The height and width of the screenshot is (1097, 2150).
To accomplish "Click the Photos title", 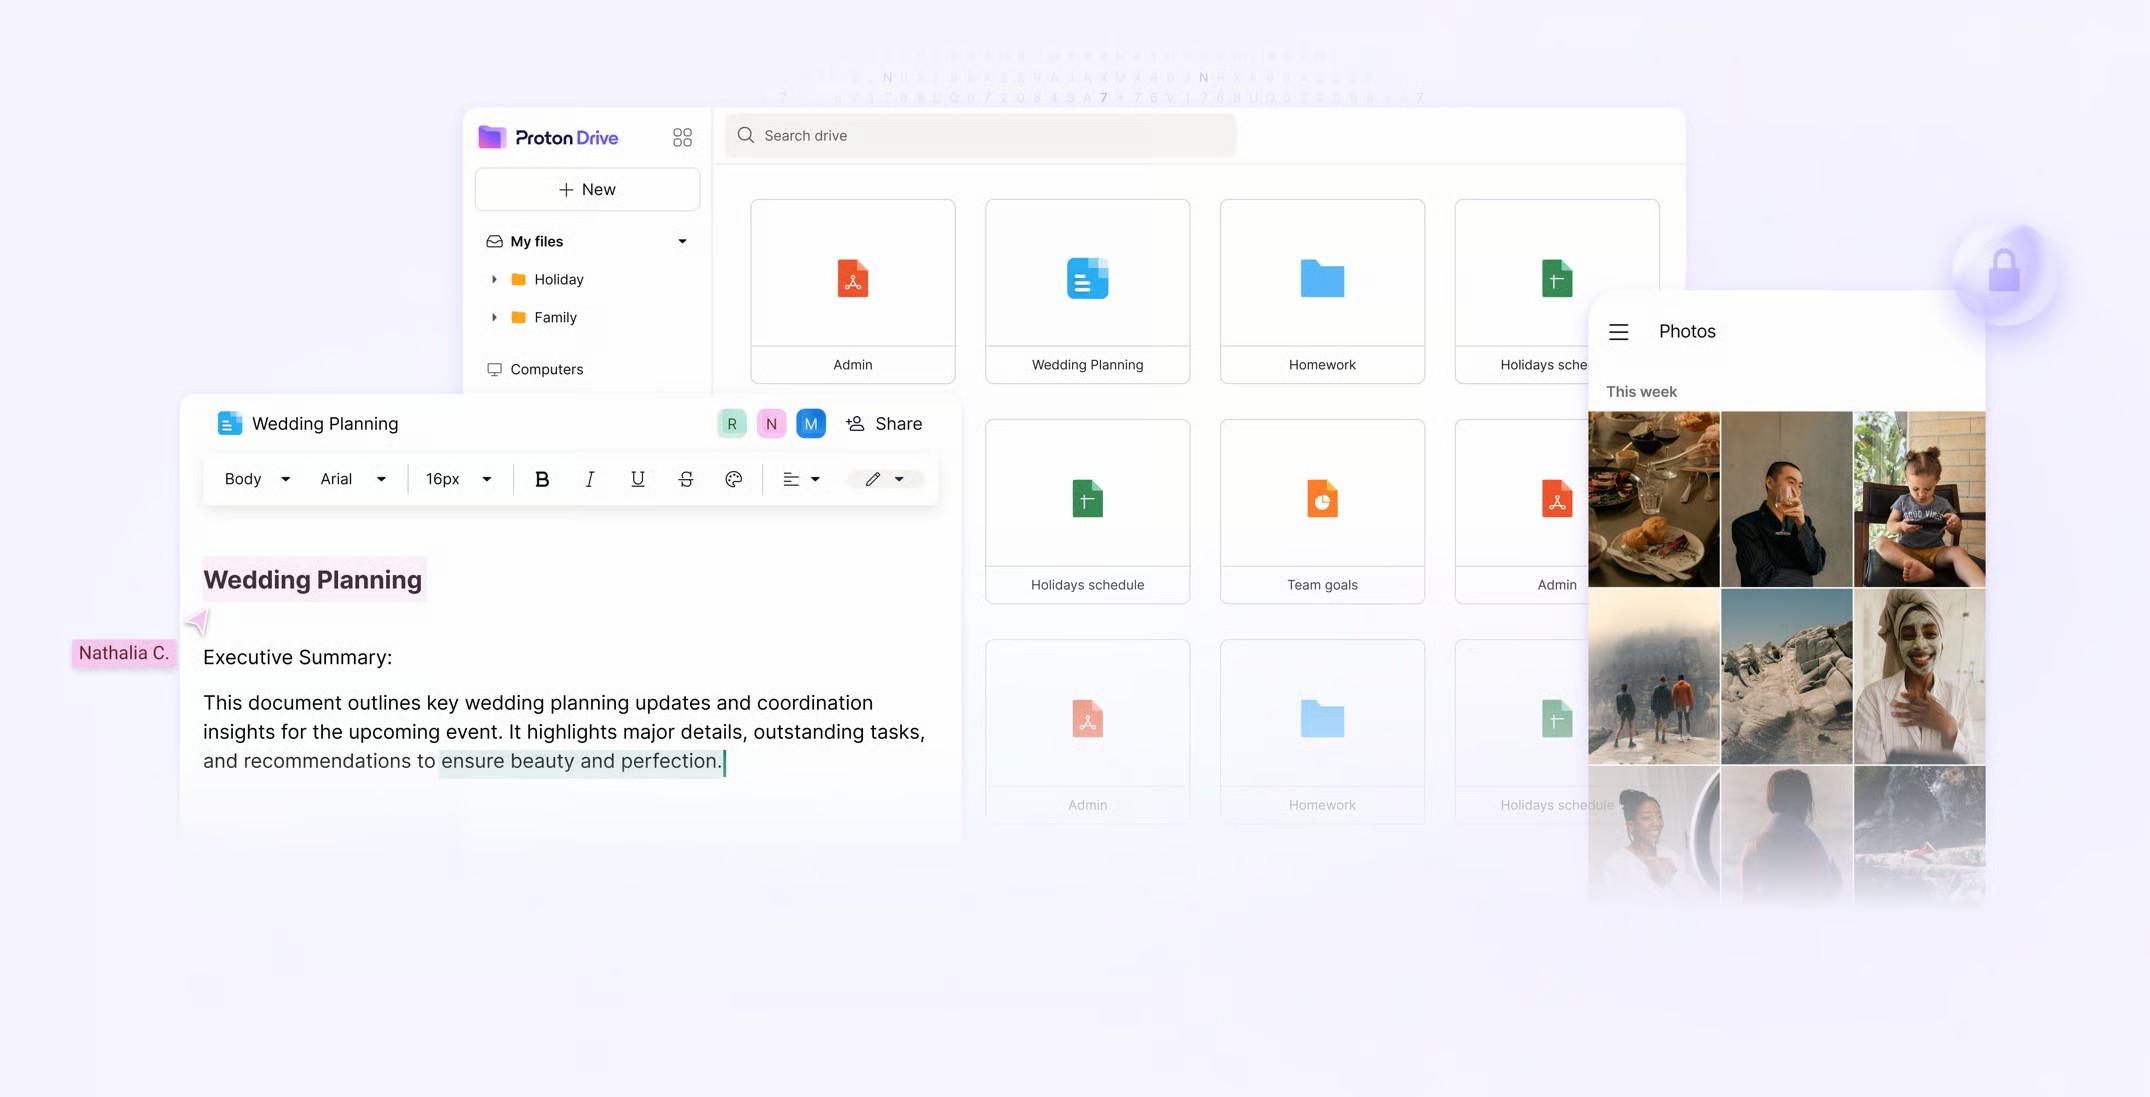I will pyautogui.click(x=1687, y=331).
